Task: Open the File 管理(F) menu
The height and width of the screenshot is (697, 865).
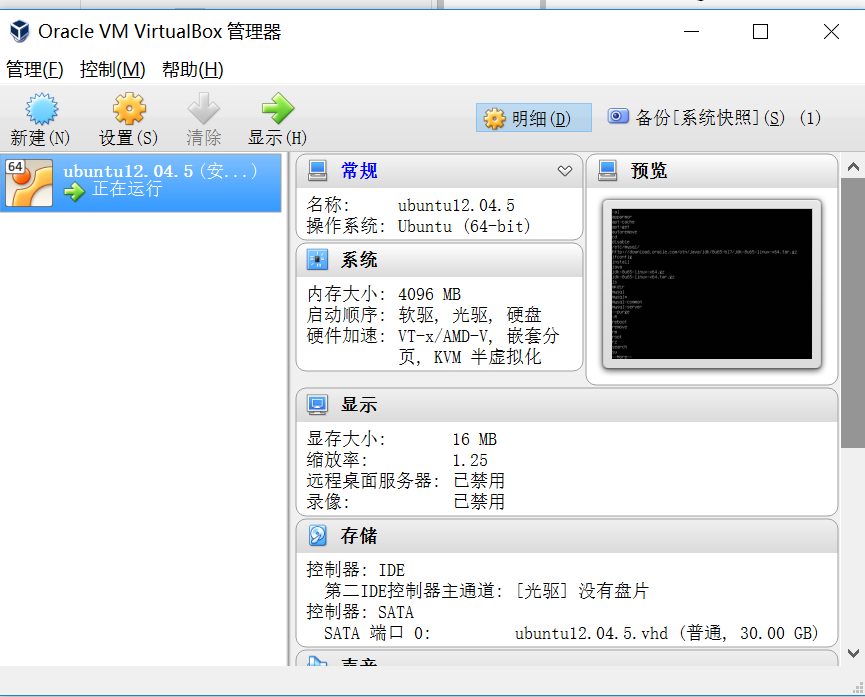Action: click(34, 70)
